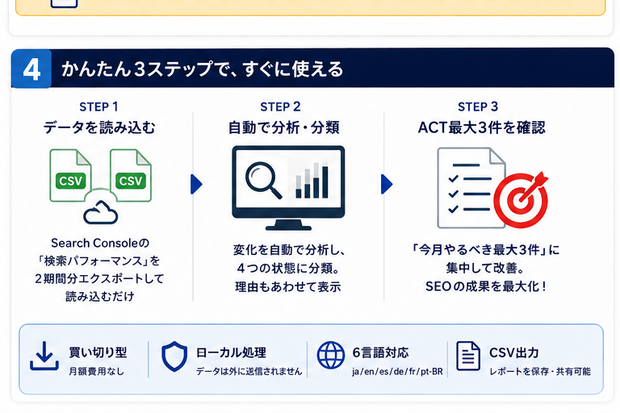Viewport: 620px width, 413px height.
Task: Click the STEP 1 label
Action: pyautogui.click(x=99, y=107)
